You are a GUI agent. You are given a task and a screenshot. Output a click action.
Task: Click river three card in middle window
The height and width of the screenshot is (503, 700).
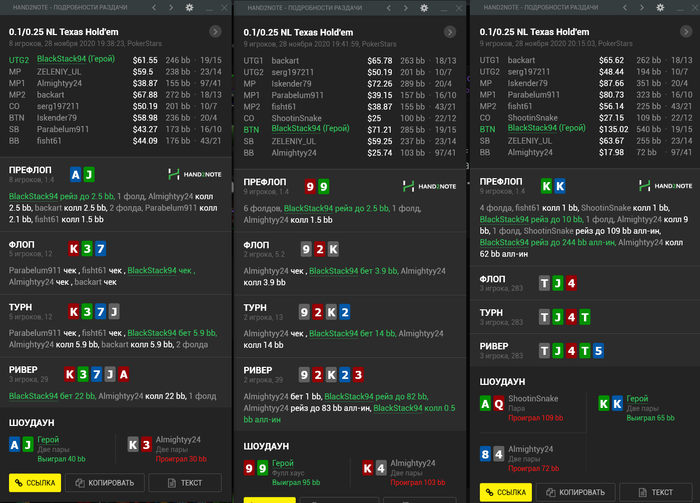click(x=358, y=375)
